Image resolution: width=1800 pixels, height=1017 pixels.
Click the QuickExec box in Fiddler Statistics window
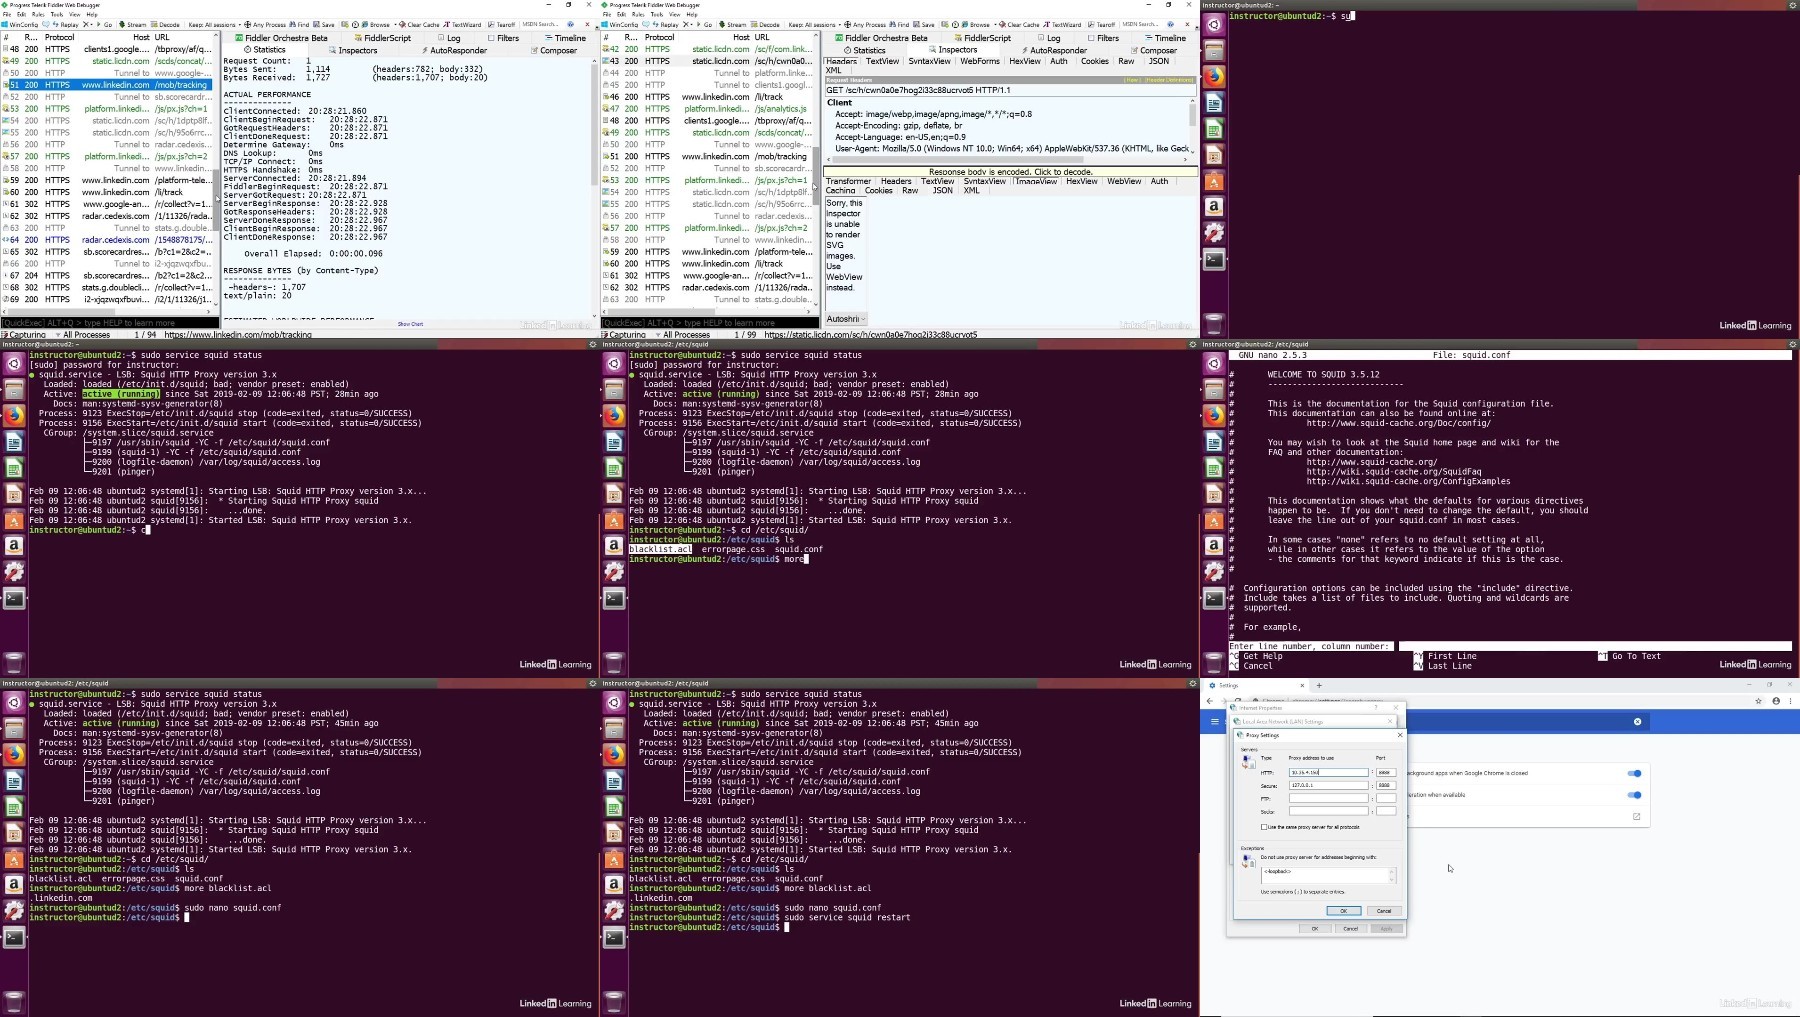tap(109, 323)
